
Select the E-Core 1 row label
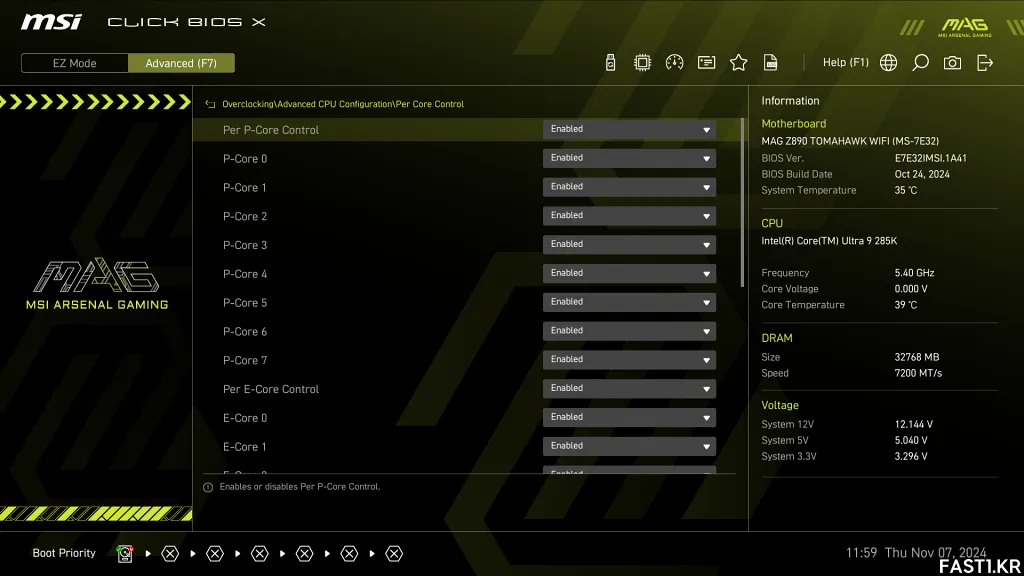coord(245,447)
